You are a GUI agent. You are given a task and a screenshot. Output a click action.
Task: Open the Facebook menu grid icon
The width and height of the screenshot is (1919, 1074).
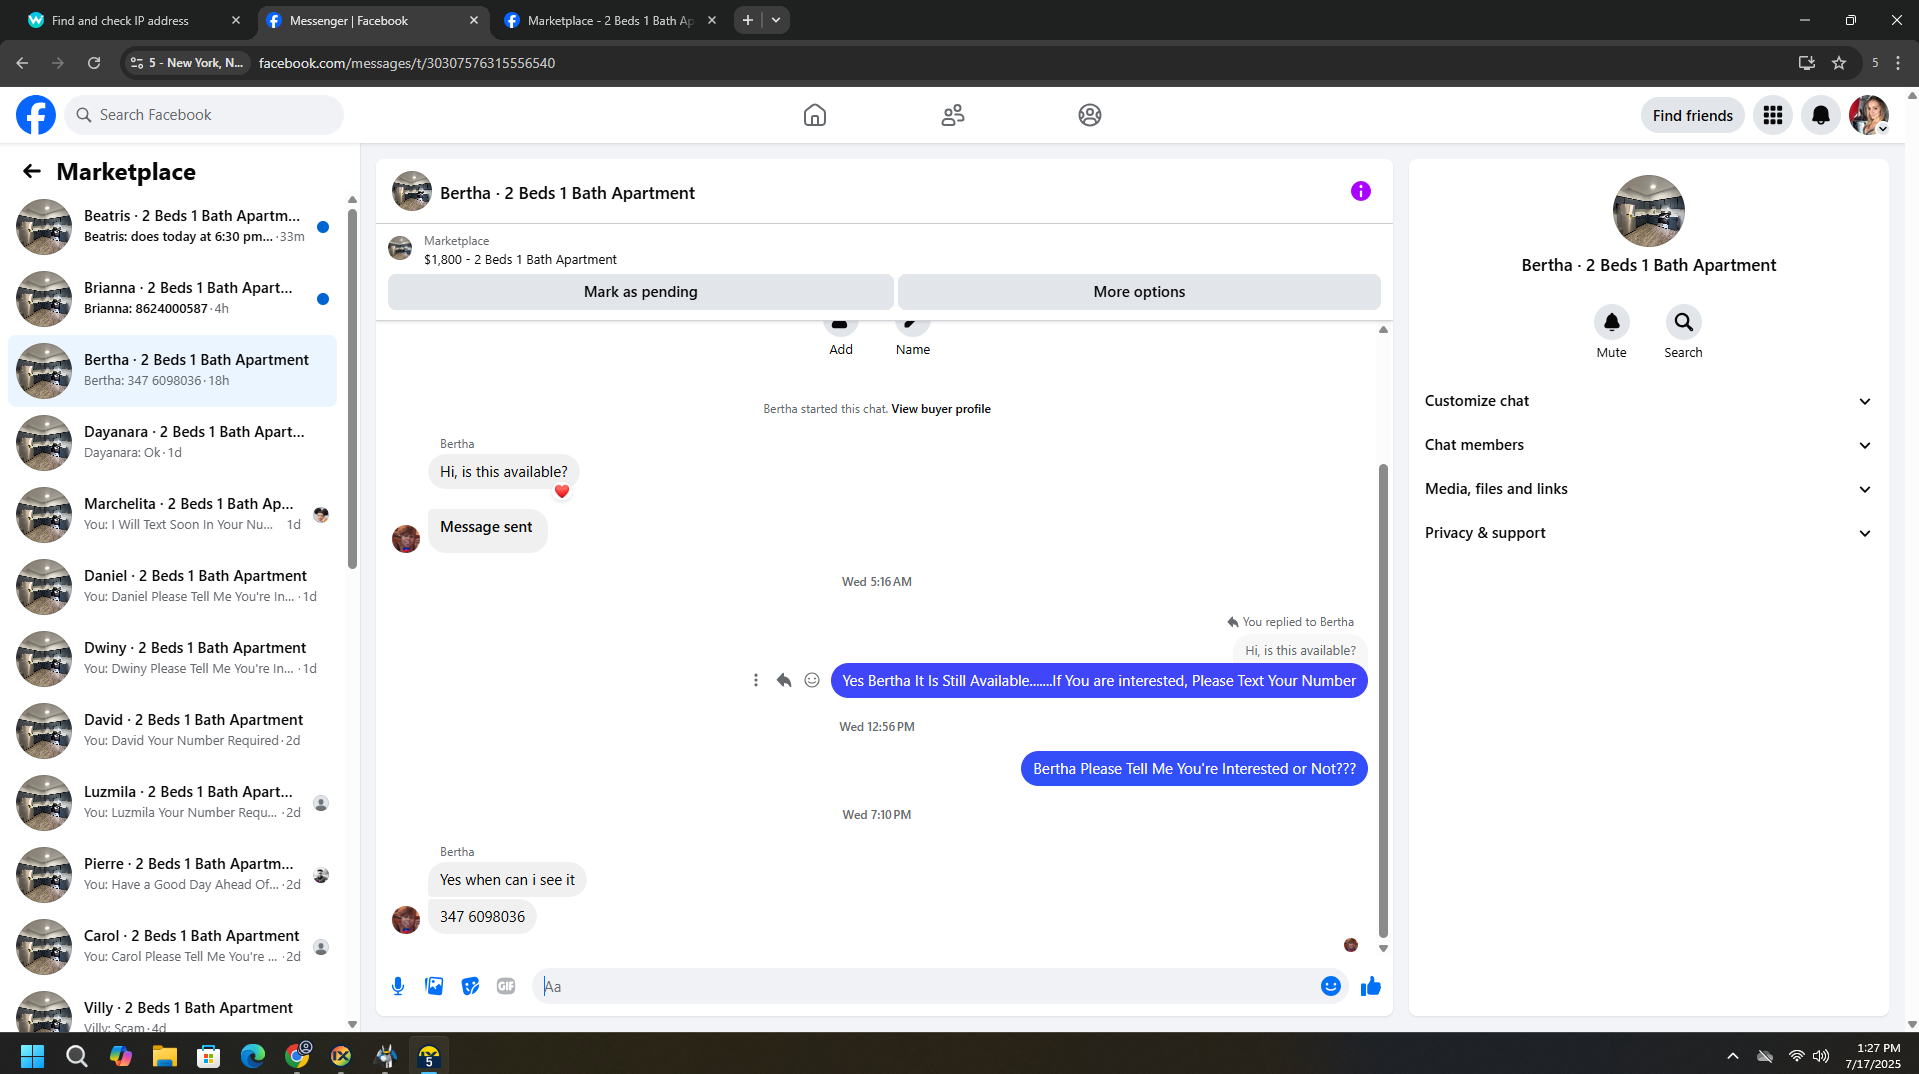[1773, 115]
